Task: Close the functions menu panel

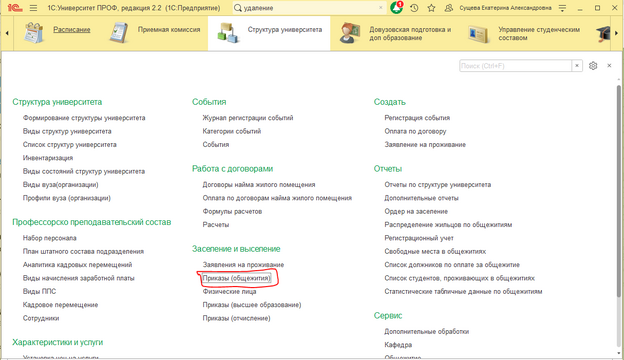Action: (609, 66)
